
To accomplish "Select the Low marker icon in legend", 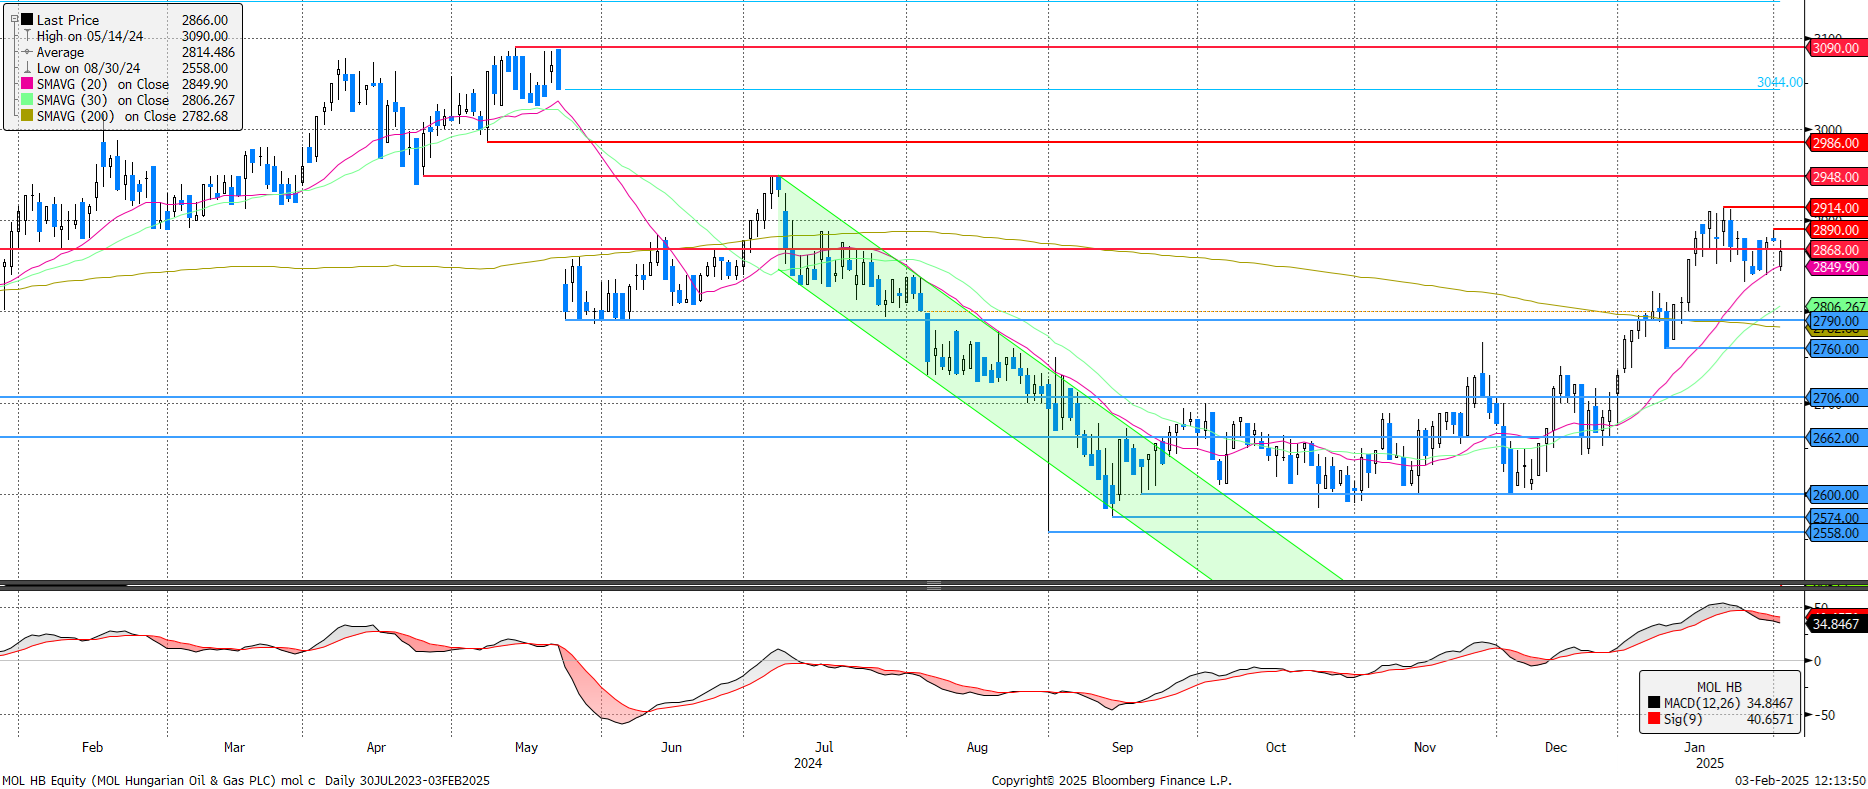I will click(x=27, y=68).
